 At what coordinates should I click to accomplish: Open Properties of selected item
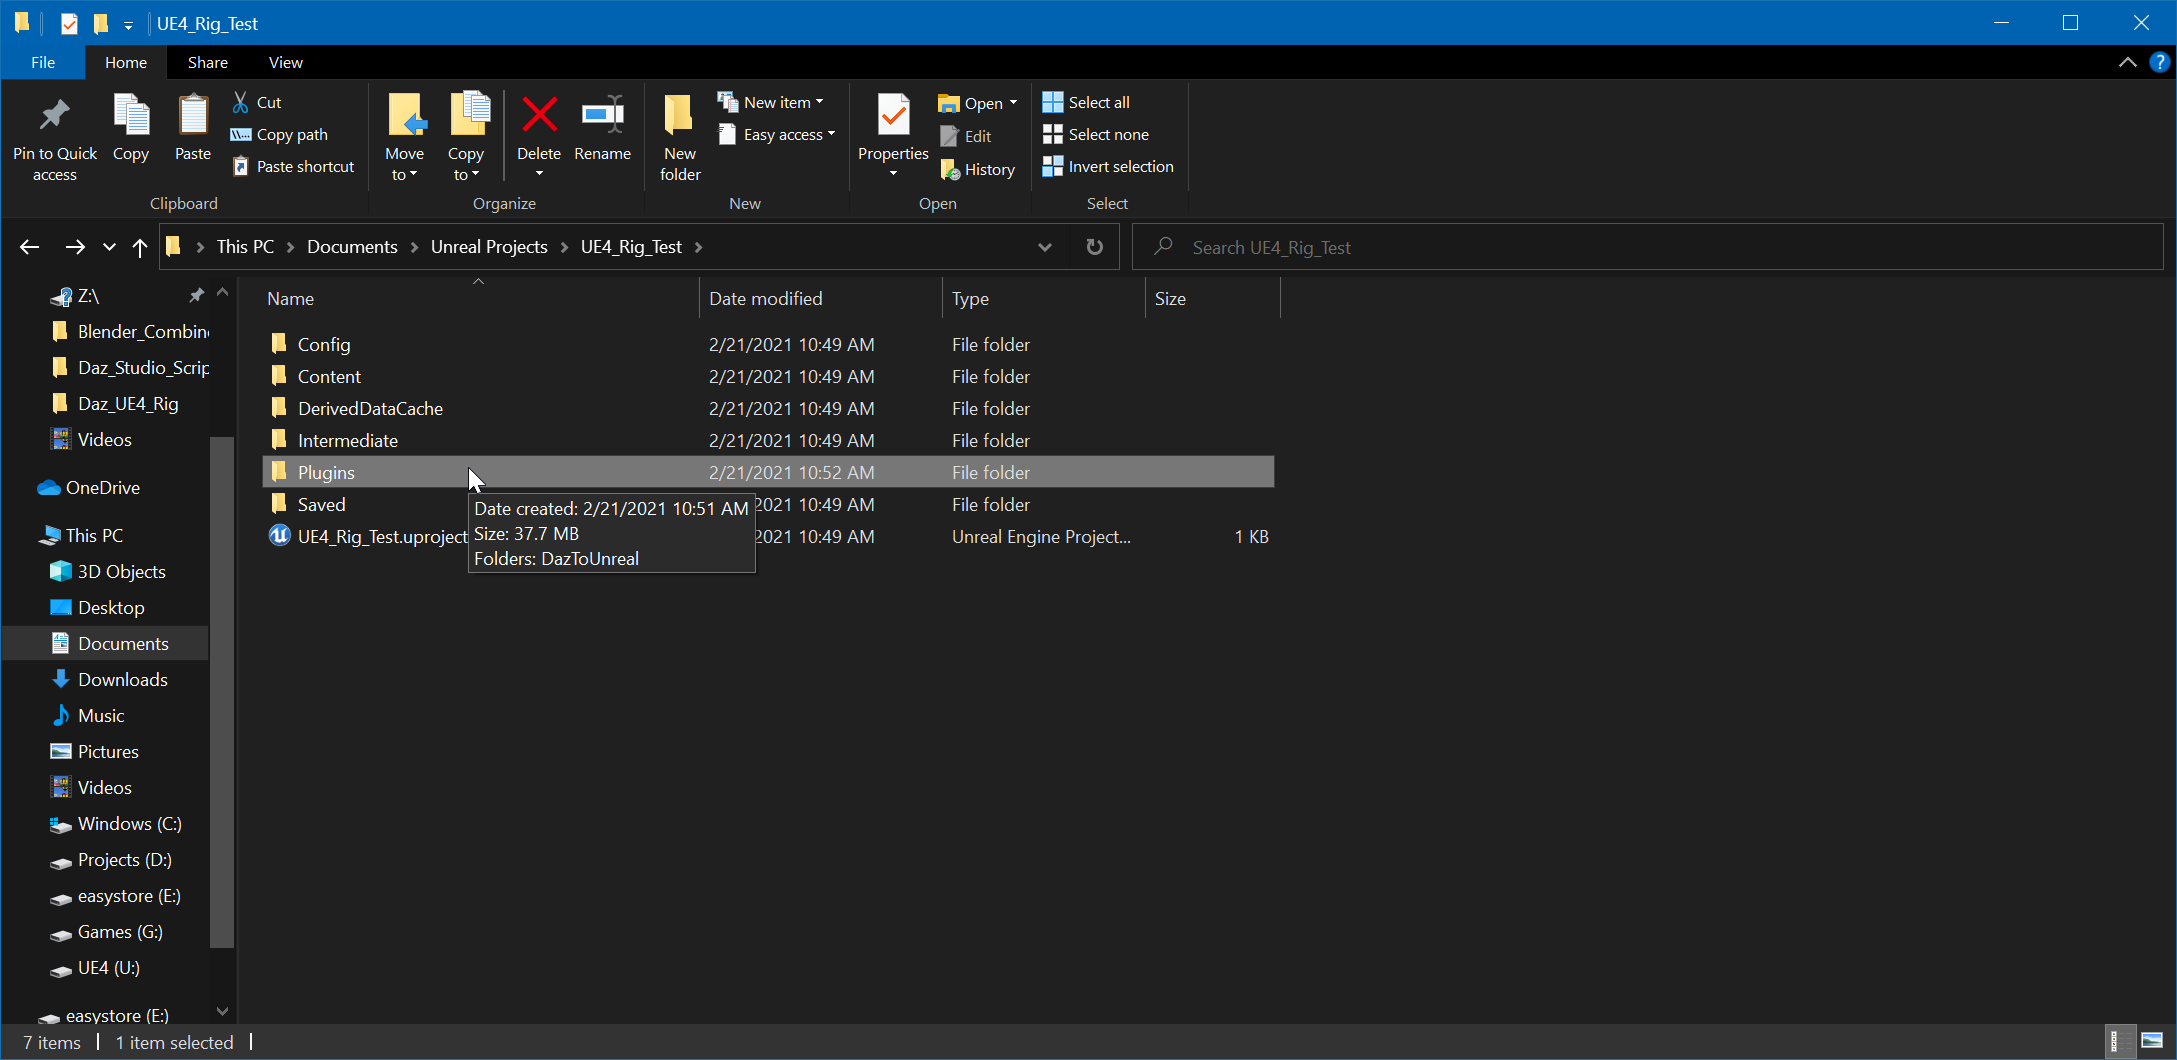pos(893,127)
